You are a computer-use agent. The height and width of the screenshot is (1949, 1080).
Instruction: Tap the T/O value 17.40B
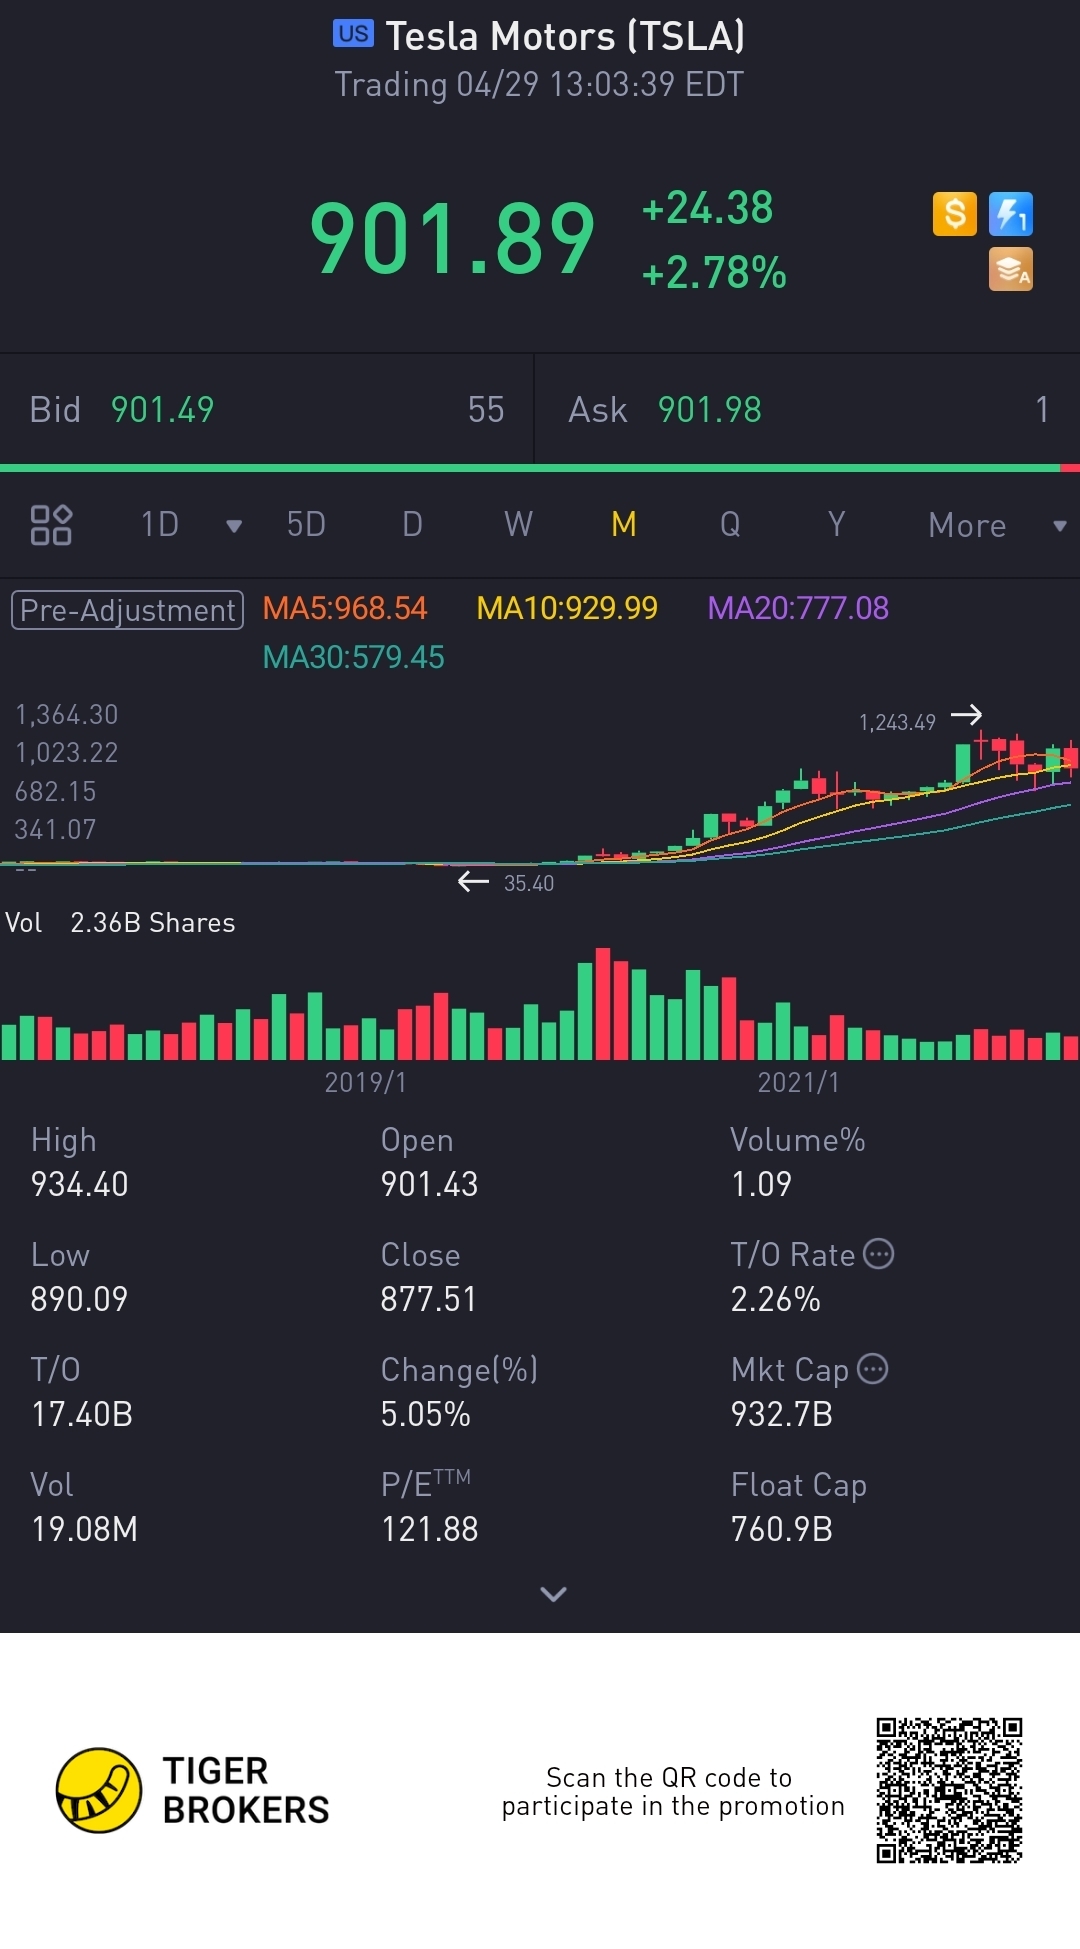coord(82,1414)
